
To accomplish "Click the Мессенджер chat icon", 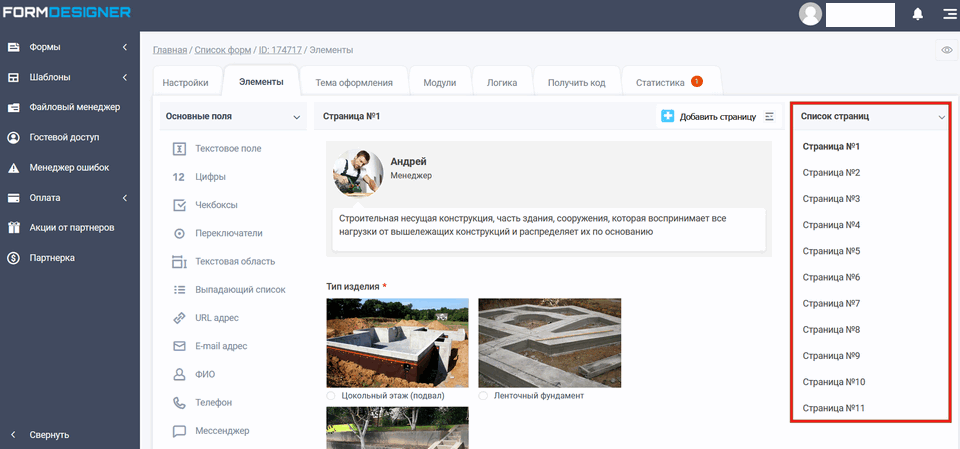I will (179, 431).
